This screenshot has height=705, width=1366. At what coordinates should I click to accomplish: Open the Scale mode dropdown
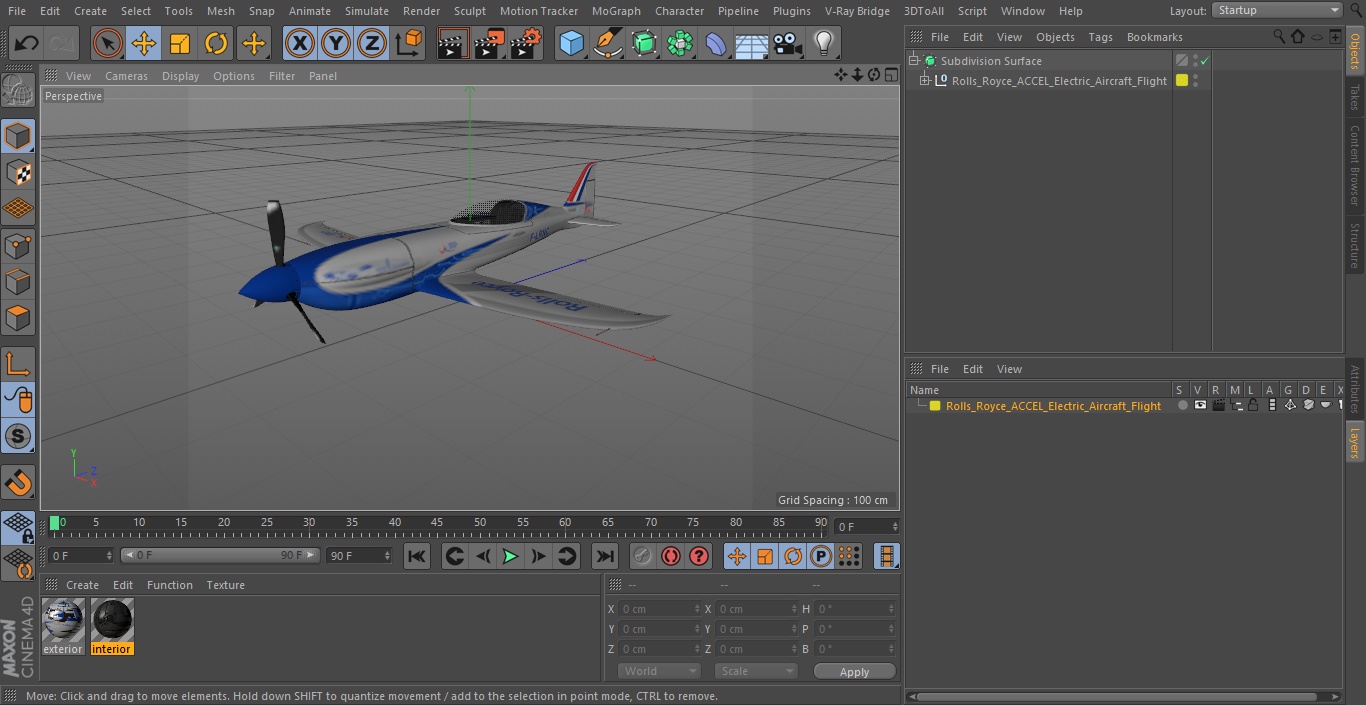click(755, 671)
